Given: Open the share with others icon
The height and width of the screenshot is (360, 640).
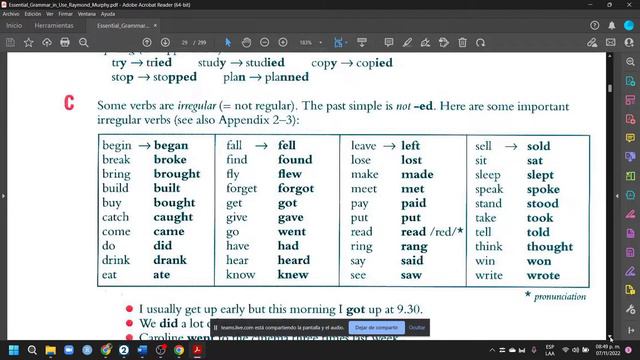Looking at the screenshot, I should coord(629,42).
